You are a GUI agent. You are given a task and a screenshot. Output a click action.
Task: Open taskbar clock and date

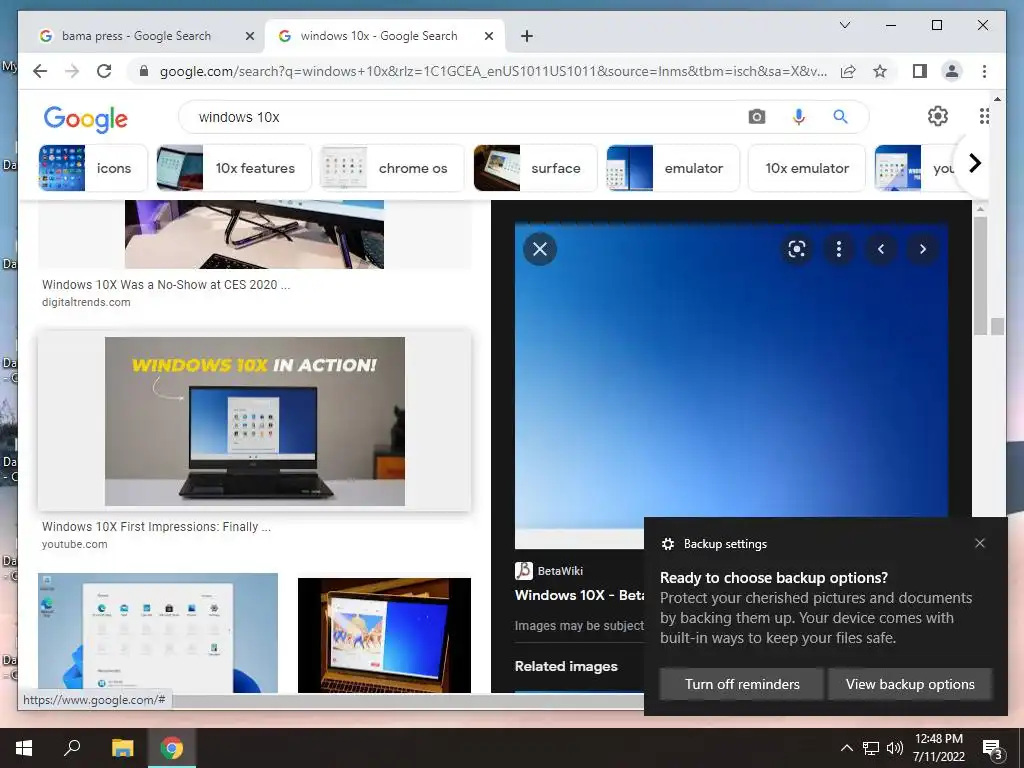[938, 748]
